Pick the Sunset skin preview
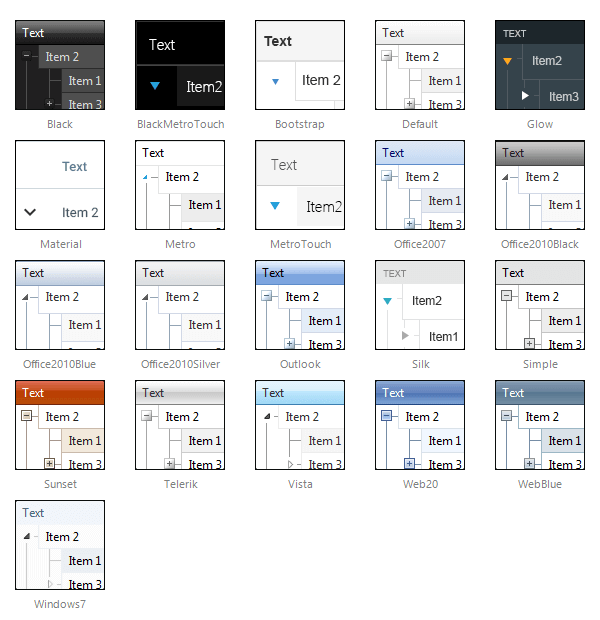 (x=60, y=425)
